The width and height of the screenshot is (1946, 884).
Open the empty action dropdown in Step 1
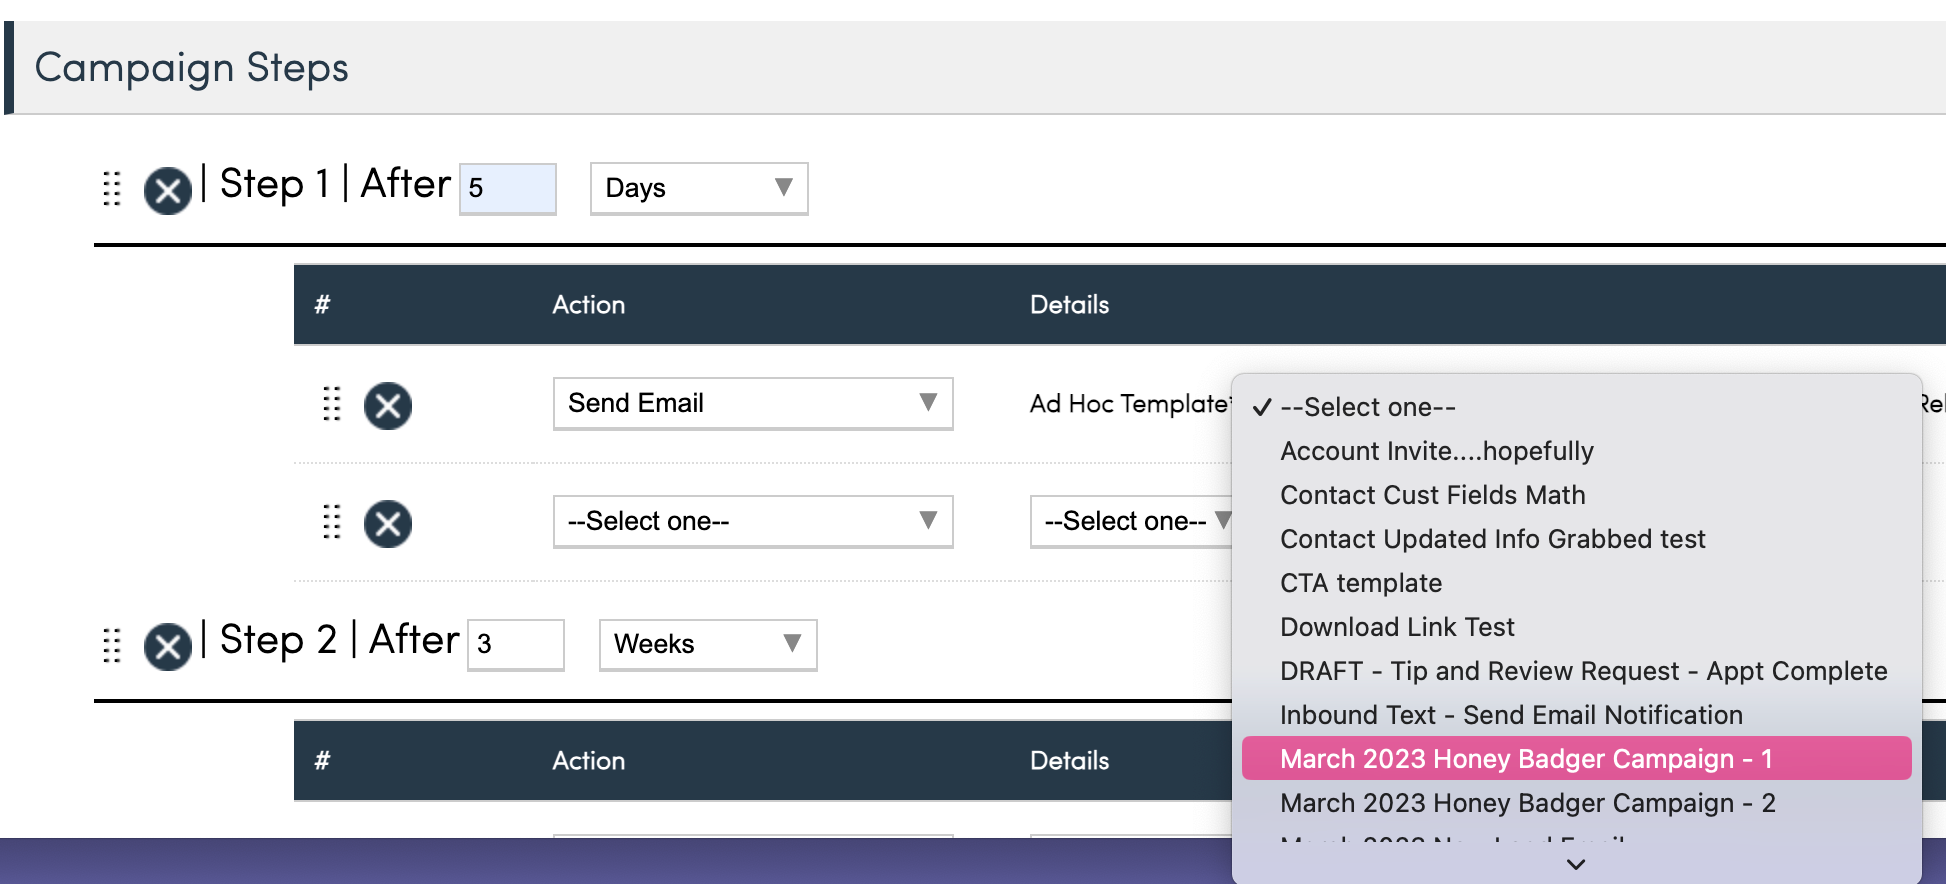pyautogui.click(x=752, y=521)
